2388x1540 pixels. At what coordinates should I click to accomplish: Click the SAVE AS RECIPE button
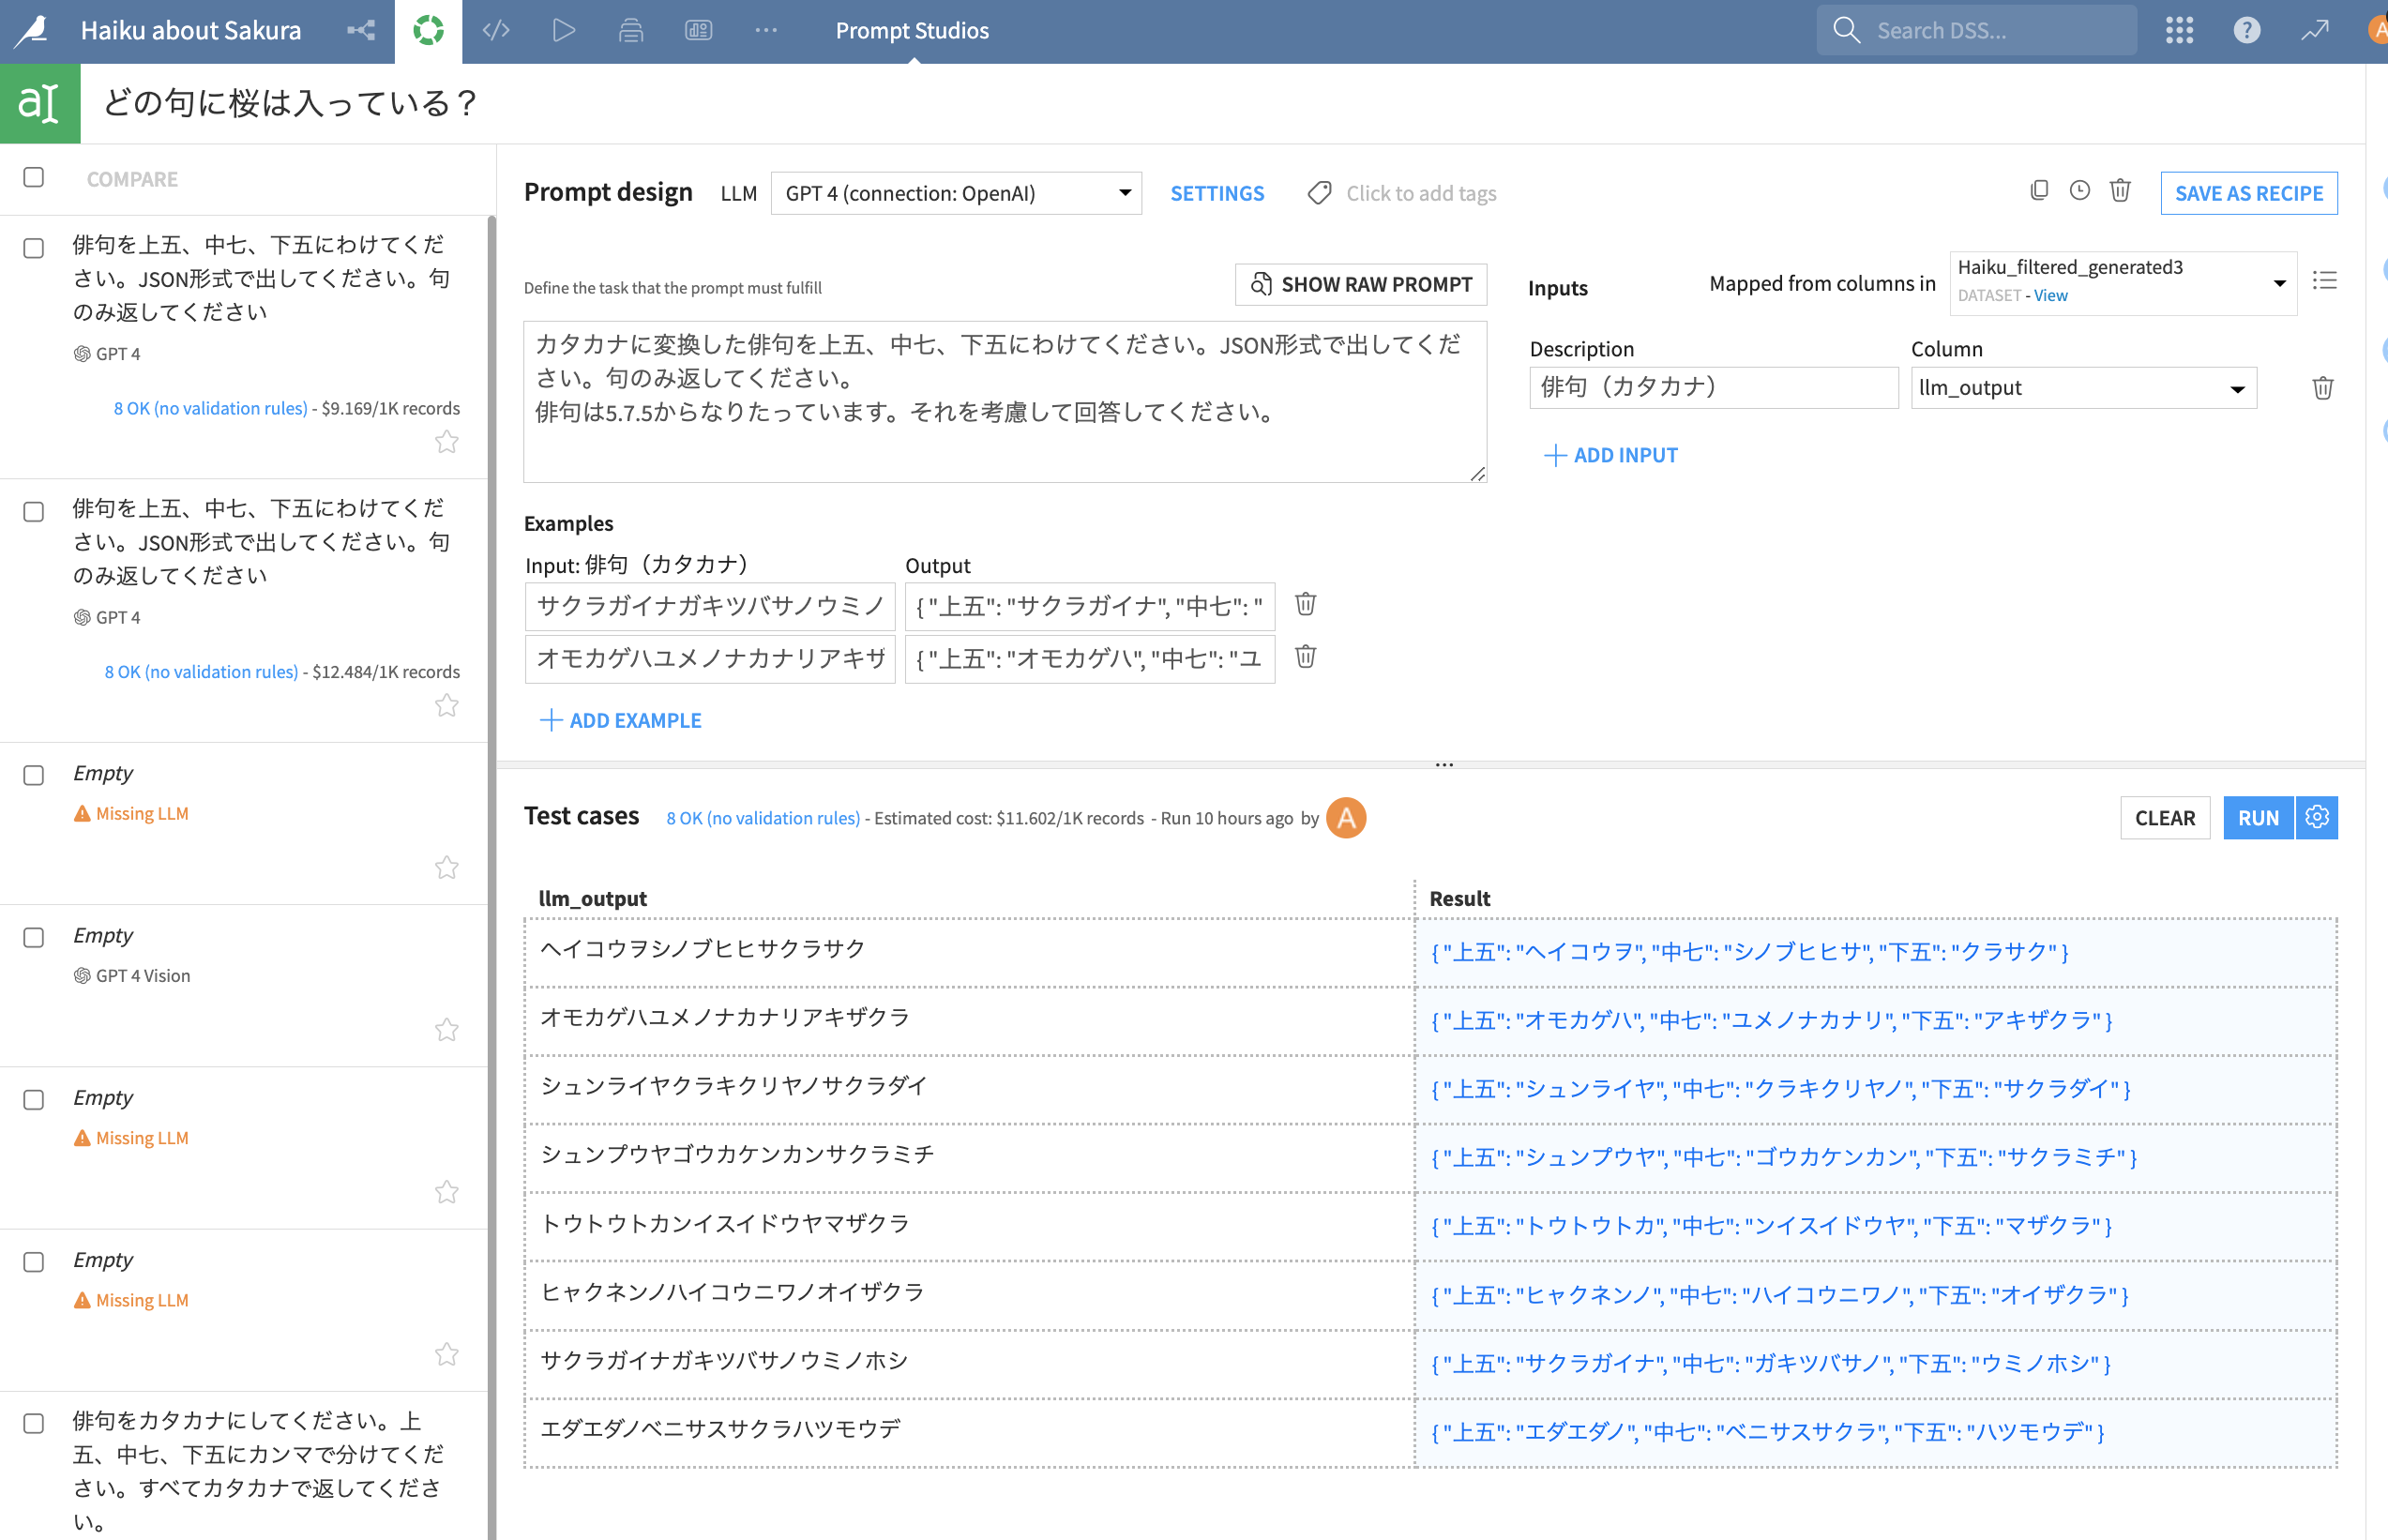tap(2248, 193)
